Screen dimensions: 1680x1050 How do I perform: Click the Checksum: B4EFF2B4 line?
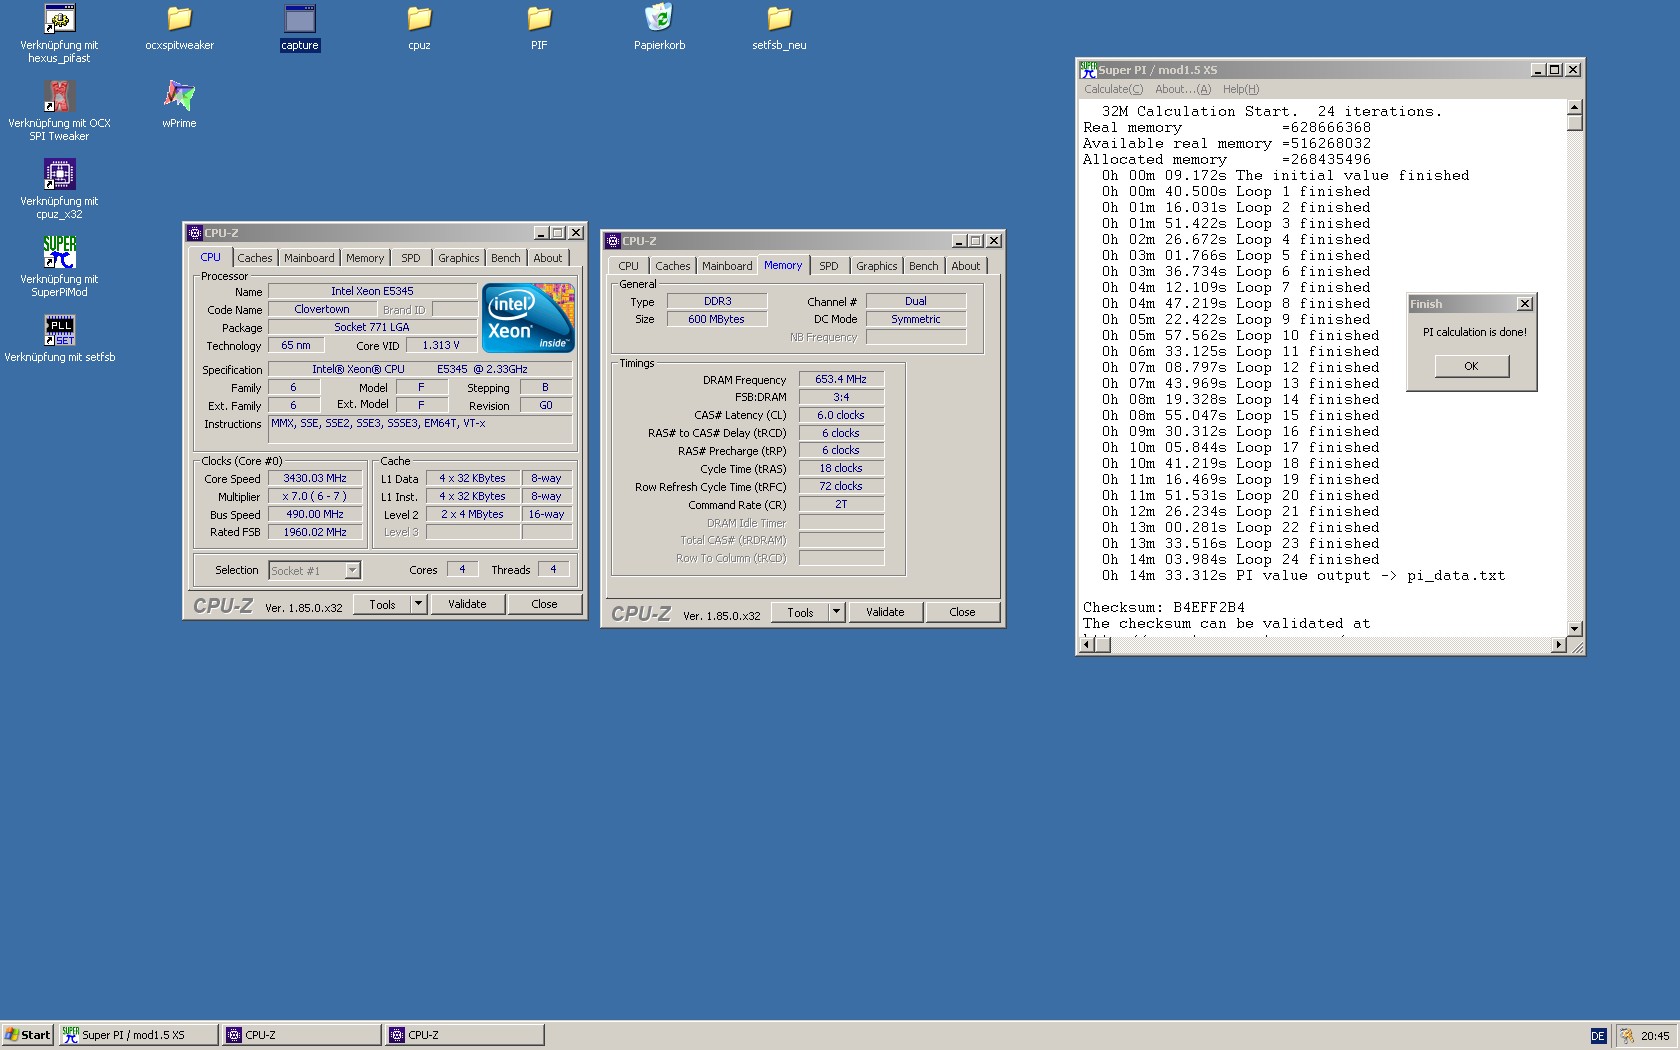click(x=1164, y=607)
